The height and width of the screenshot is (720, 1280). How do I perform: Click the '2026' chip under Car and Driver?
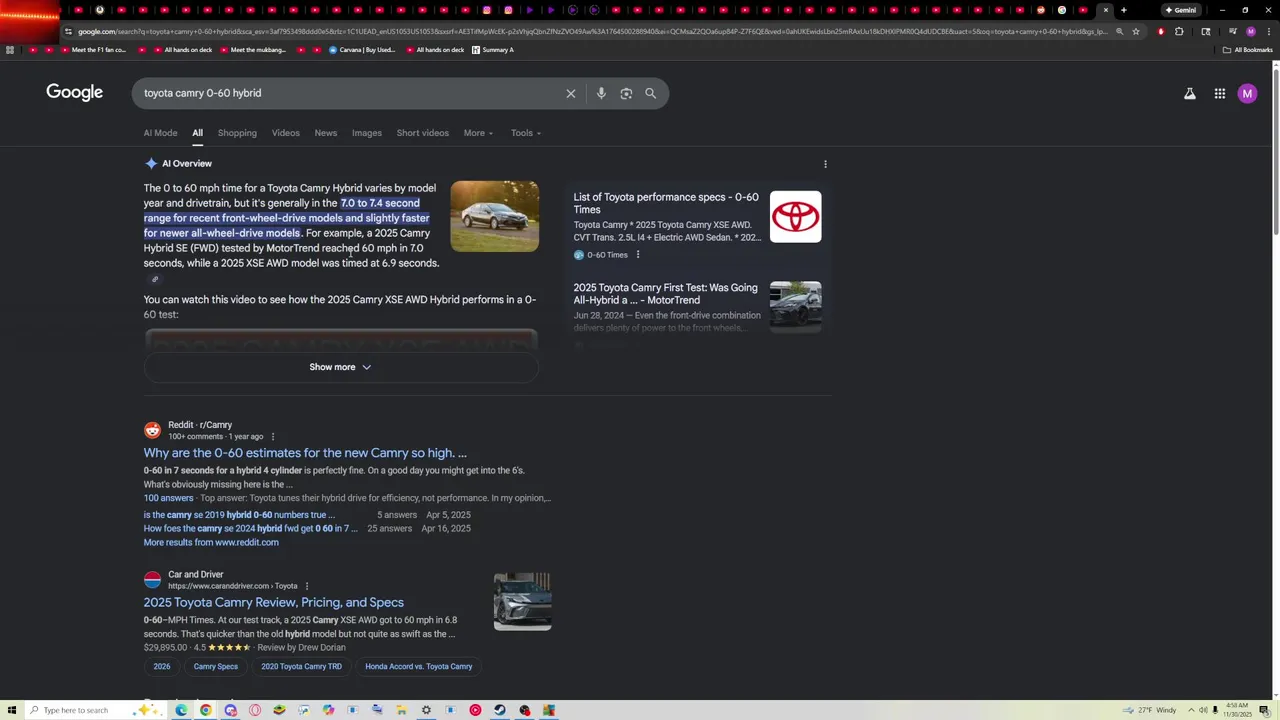point(162,667)
